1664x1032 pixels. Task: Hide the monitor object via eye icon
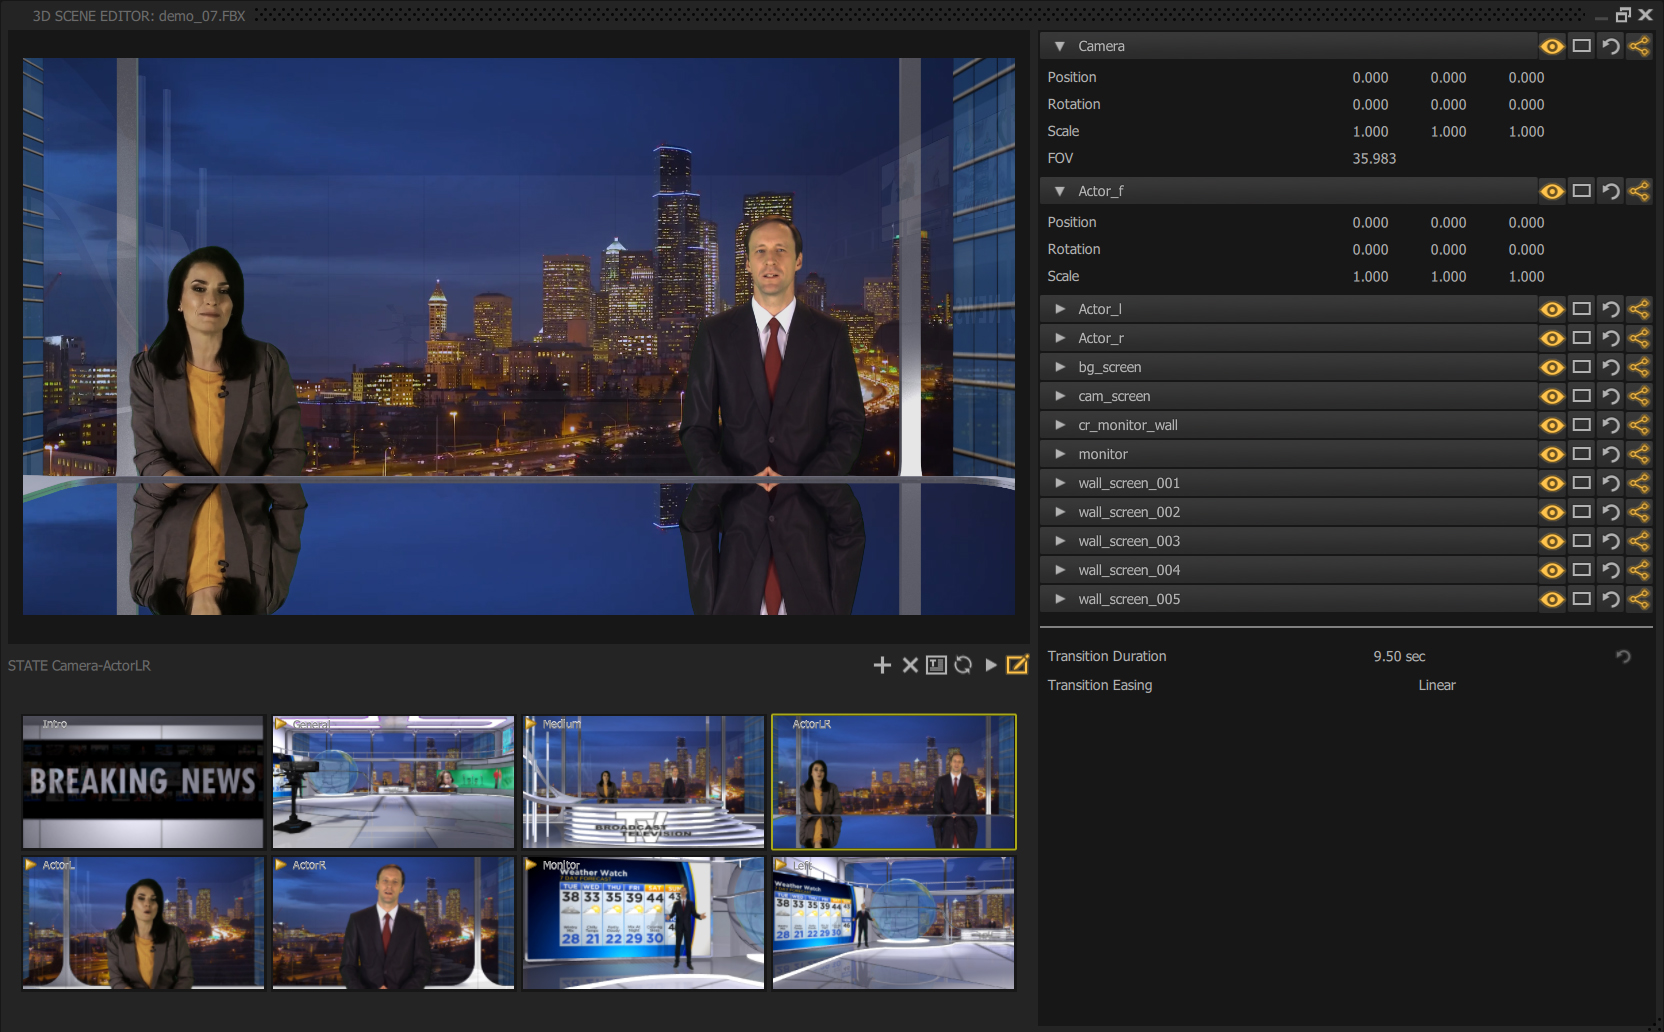pyautogui.click(x=1552, y=454)
